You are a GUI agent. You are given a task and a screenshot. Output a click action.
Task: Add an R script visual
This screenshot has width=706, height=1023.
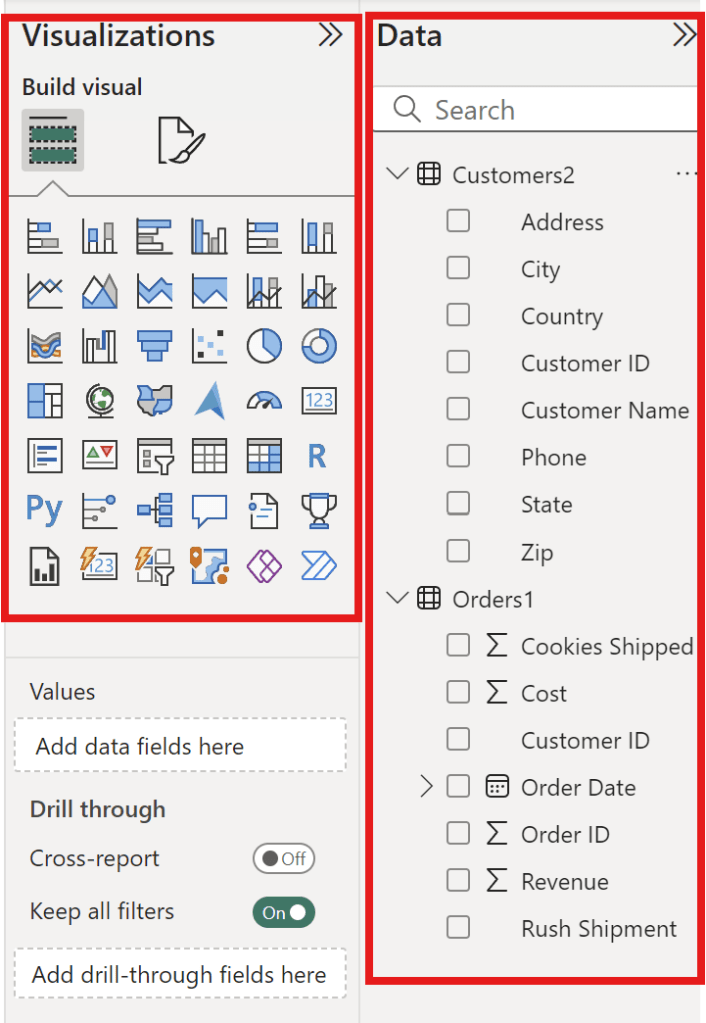(x=318, y=456)
